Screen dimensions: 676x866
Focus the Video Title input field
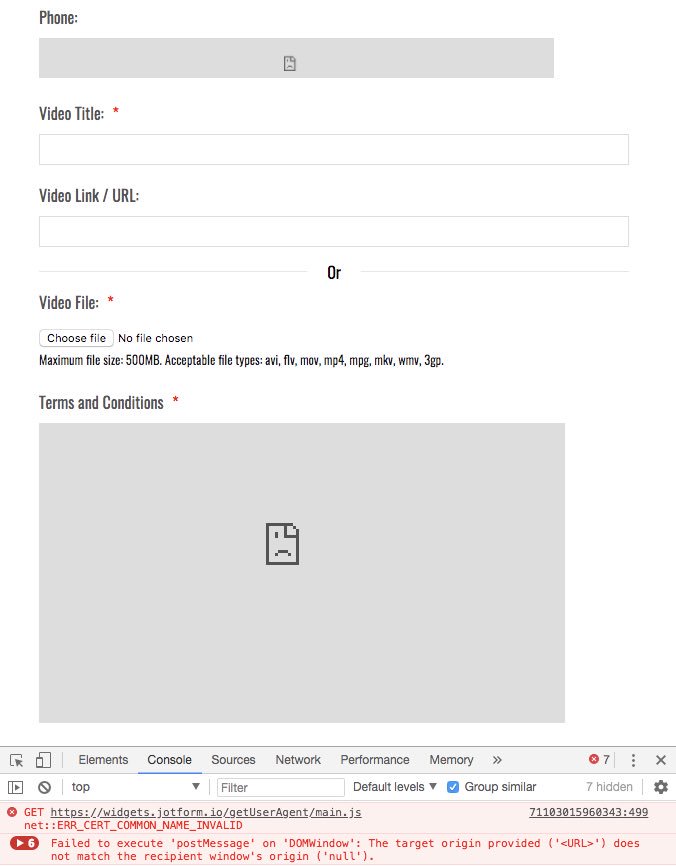click(x=334, y=149)
